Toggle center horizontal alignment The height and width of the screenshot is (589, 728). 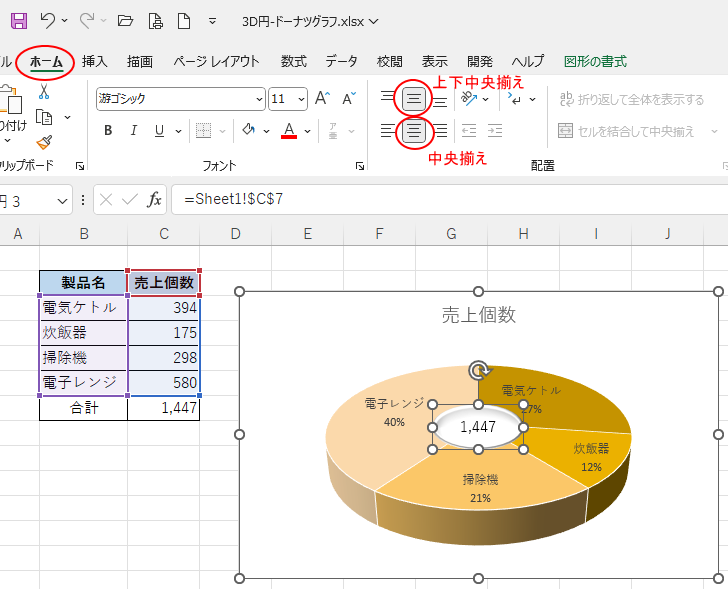pyautogui.click(x=414, y=131)
